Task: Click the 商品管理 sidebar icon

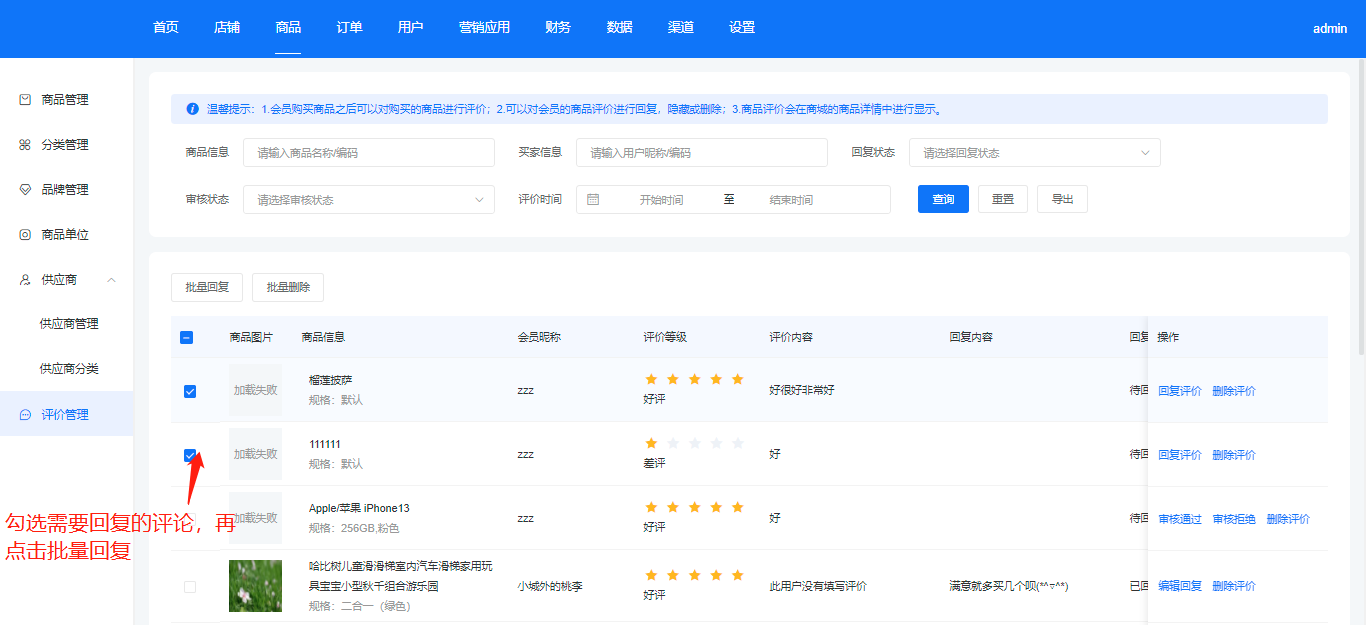Action: [x=26, y=100]
